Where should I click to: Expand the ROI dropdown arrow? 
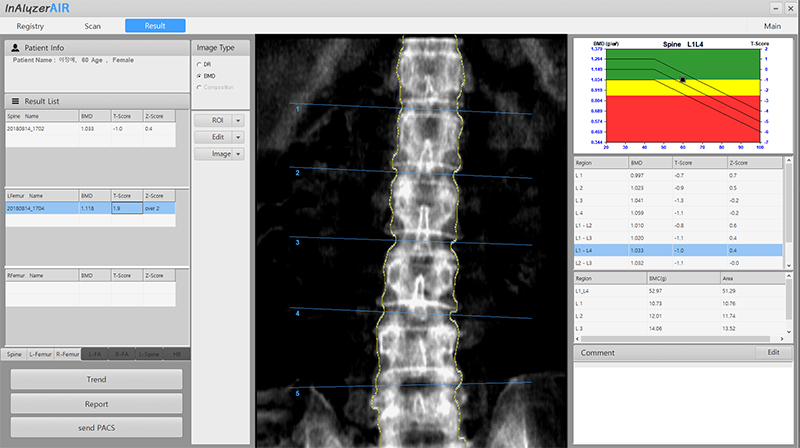pos(238,120)
